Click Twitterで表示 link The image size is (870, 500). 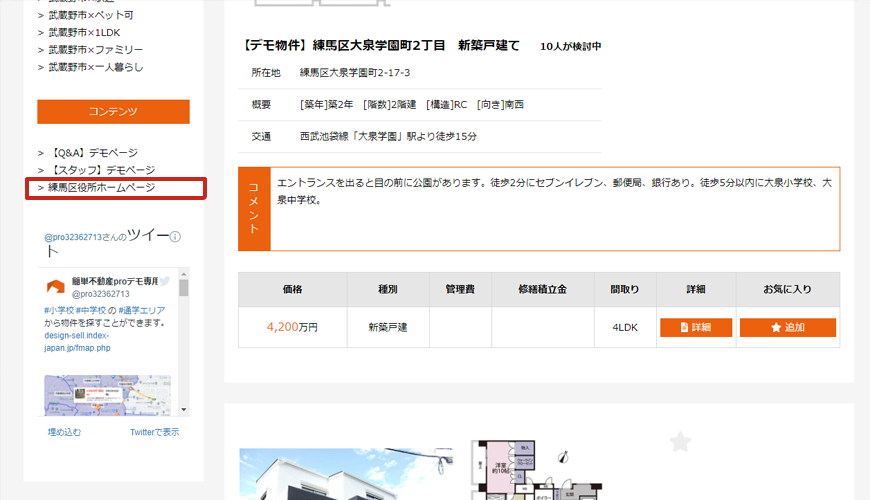tap(154, 432)
